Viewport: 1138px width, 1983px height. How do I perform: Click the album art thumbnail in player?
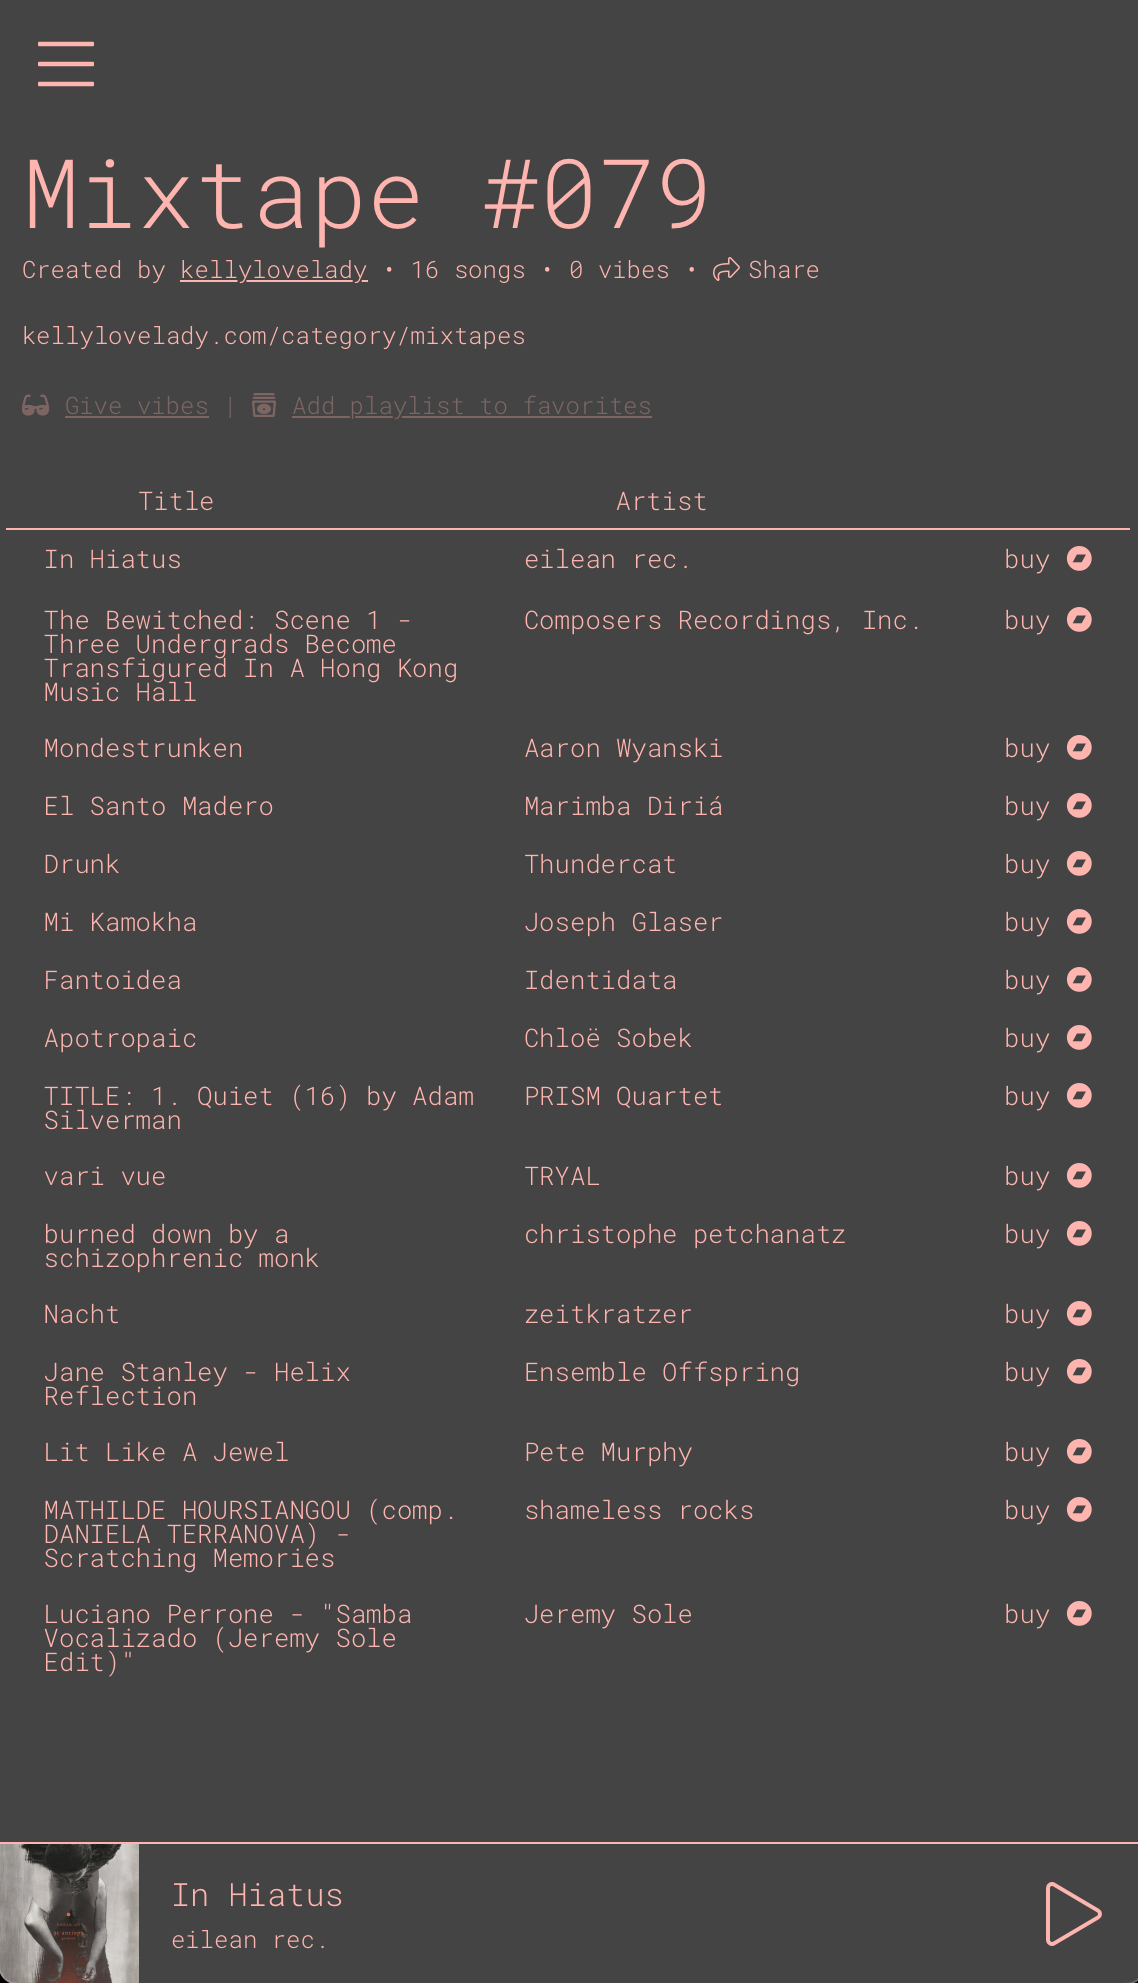[69, 1913]
